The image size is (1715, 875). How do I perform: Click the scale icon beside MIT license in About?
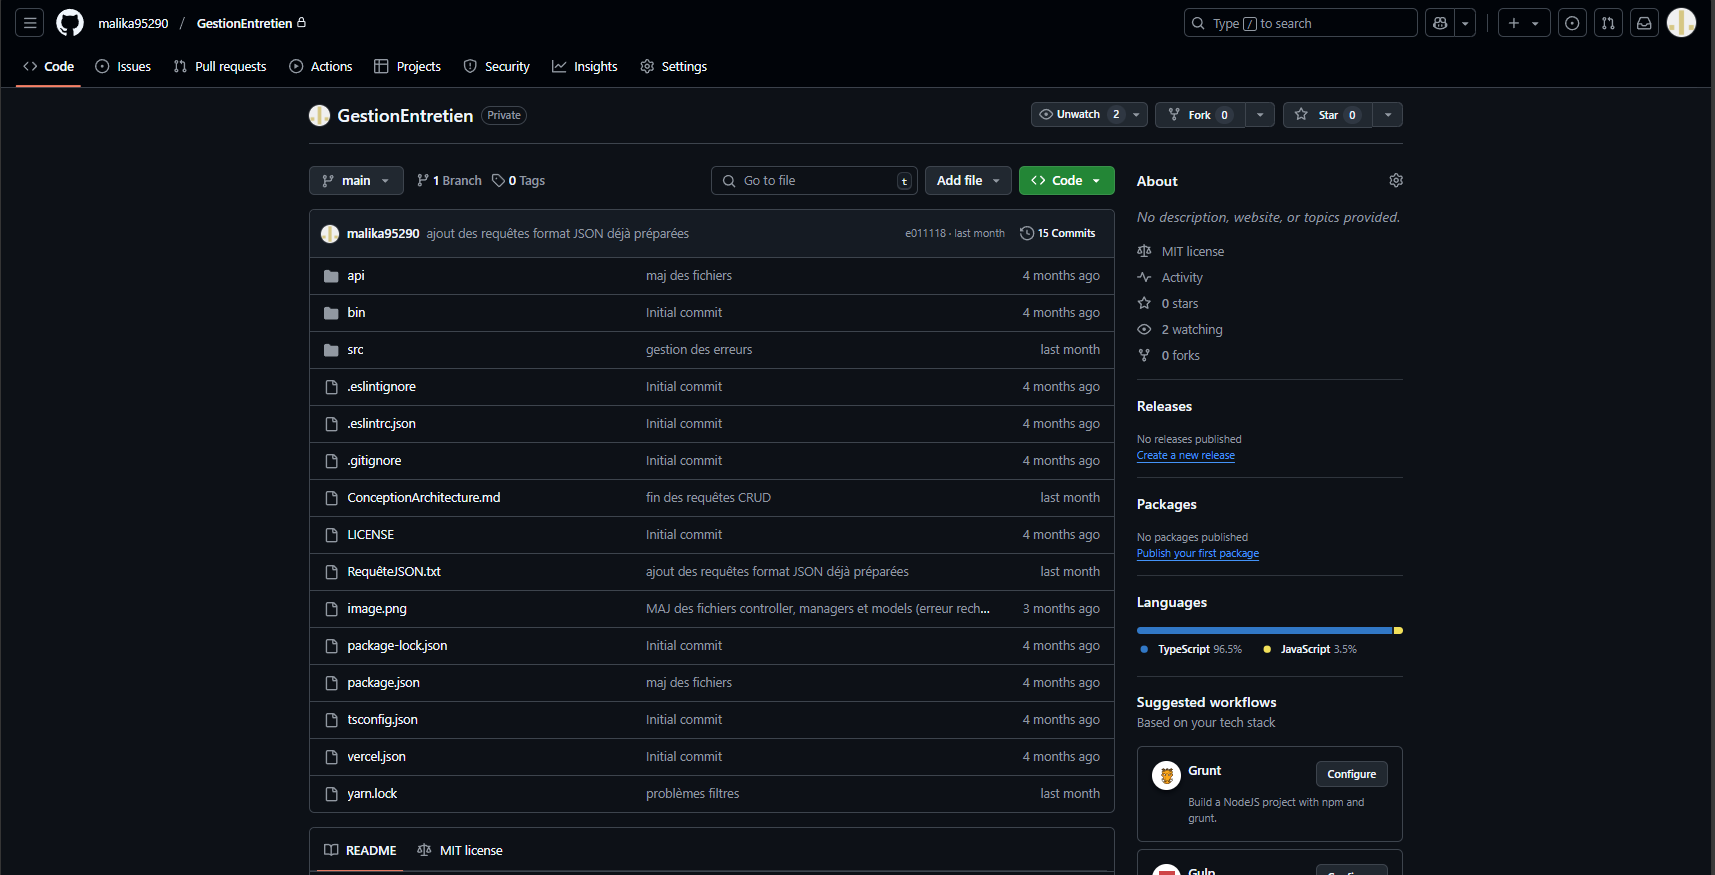[x=1144, y=251]
